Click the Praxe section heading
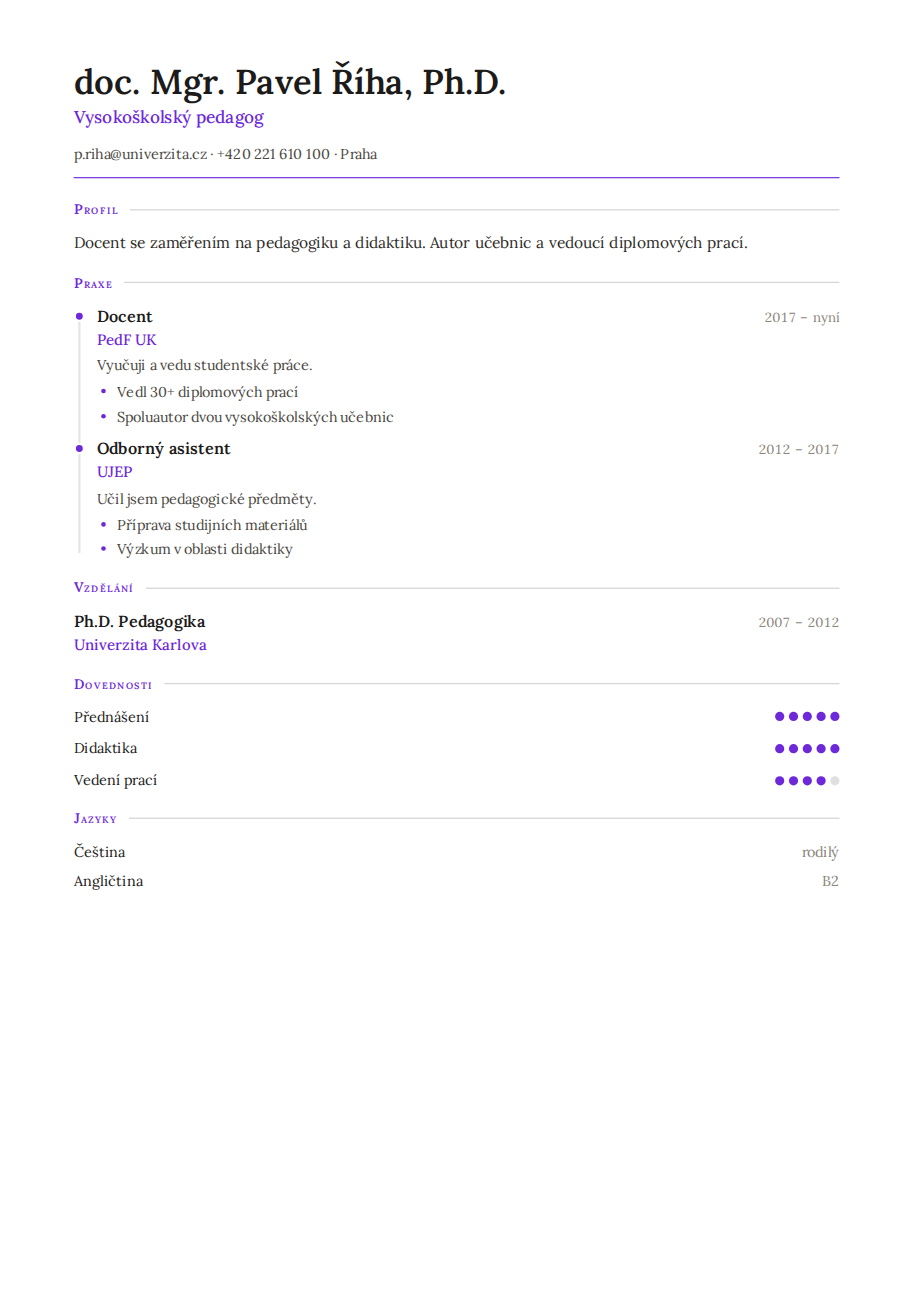This screenshot has height=1291, width=913. 93,283
